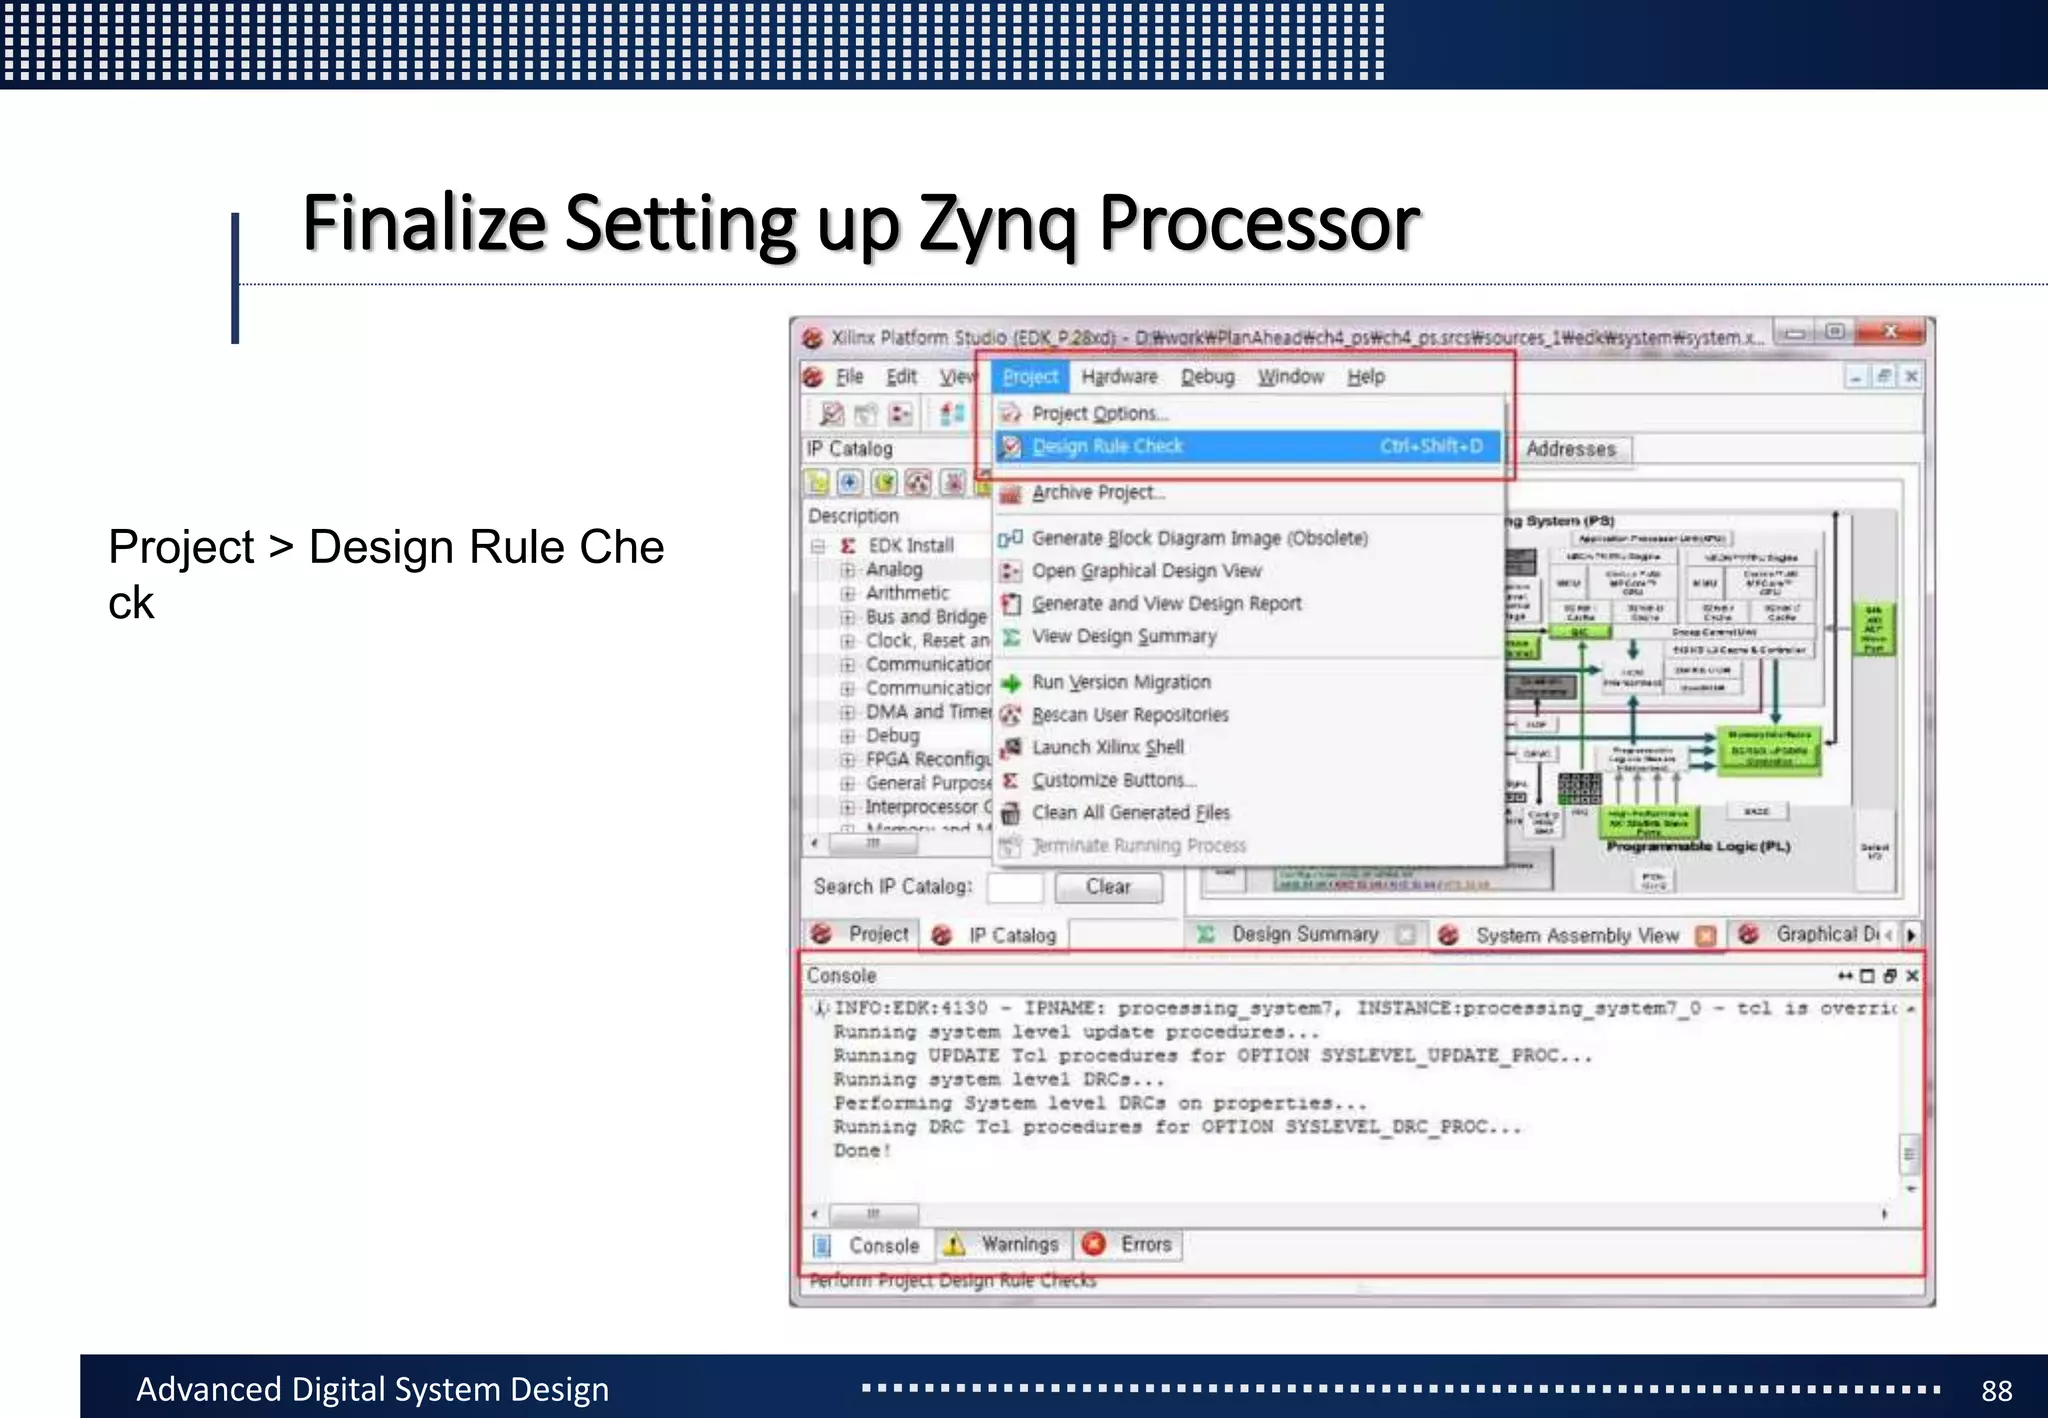Expand the Debug IP category
Viewport: 2048px width, 1418px height.
848,736
